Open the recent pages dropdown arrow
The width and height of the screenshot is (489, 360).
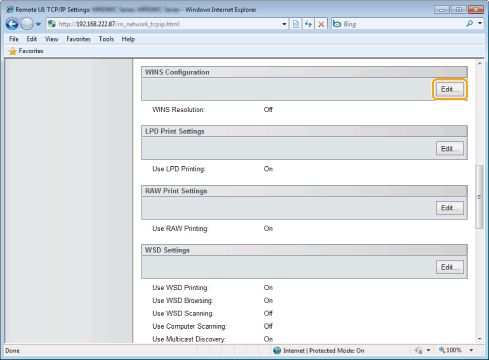click(x=38, y=24)
